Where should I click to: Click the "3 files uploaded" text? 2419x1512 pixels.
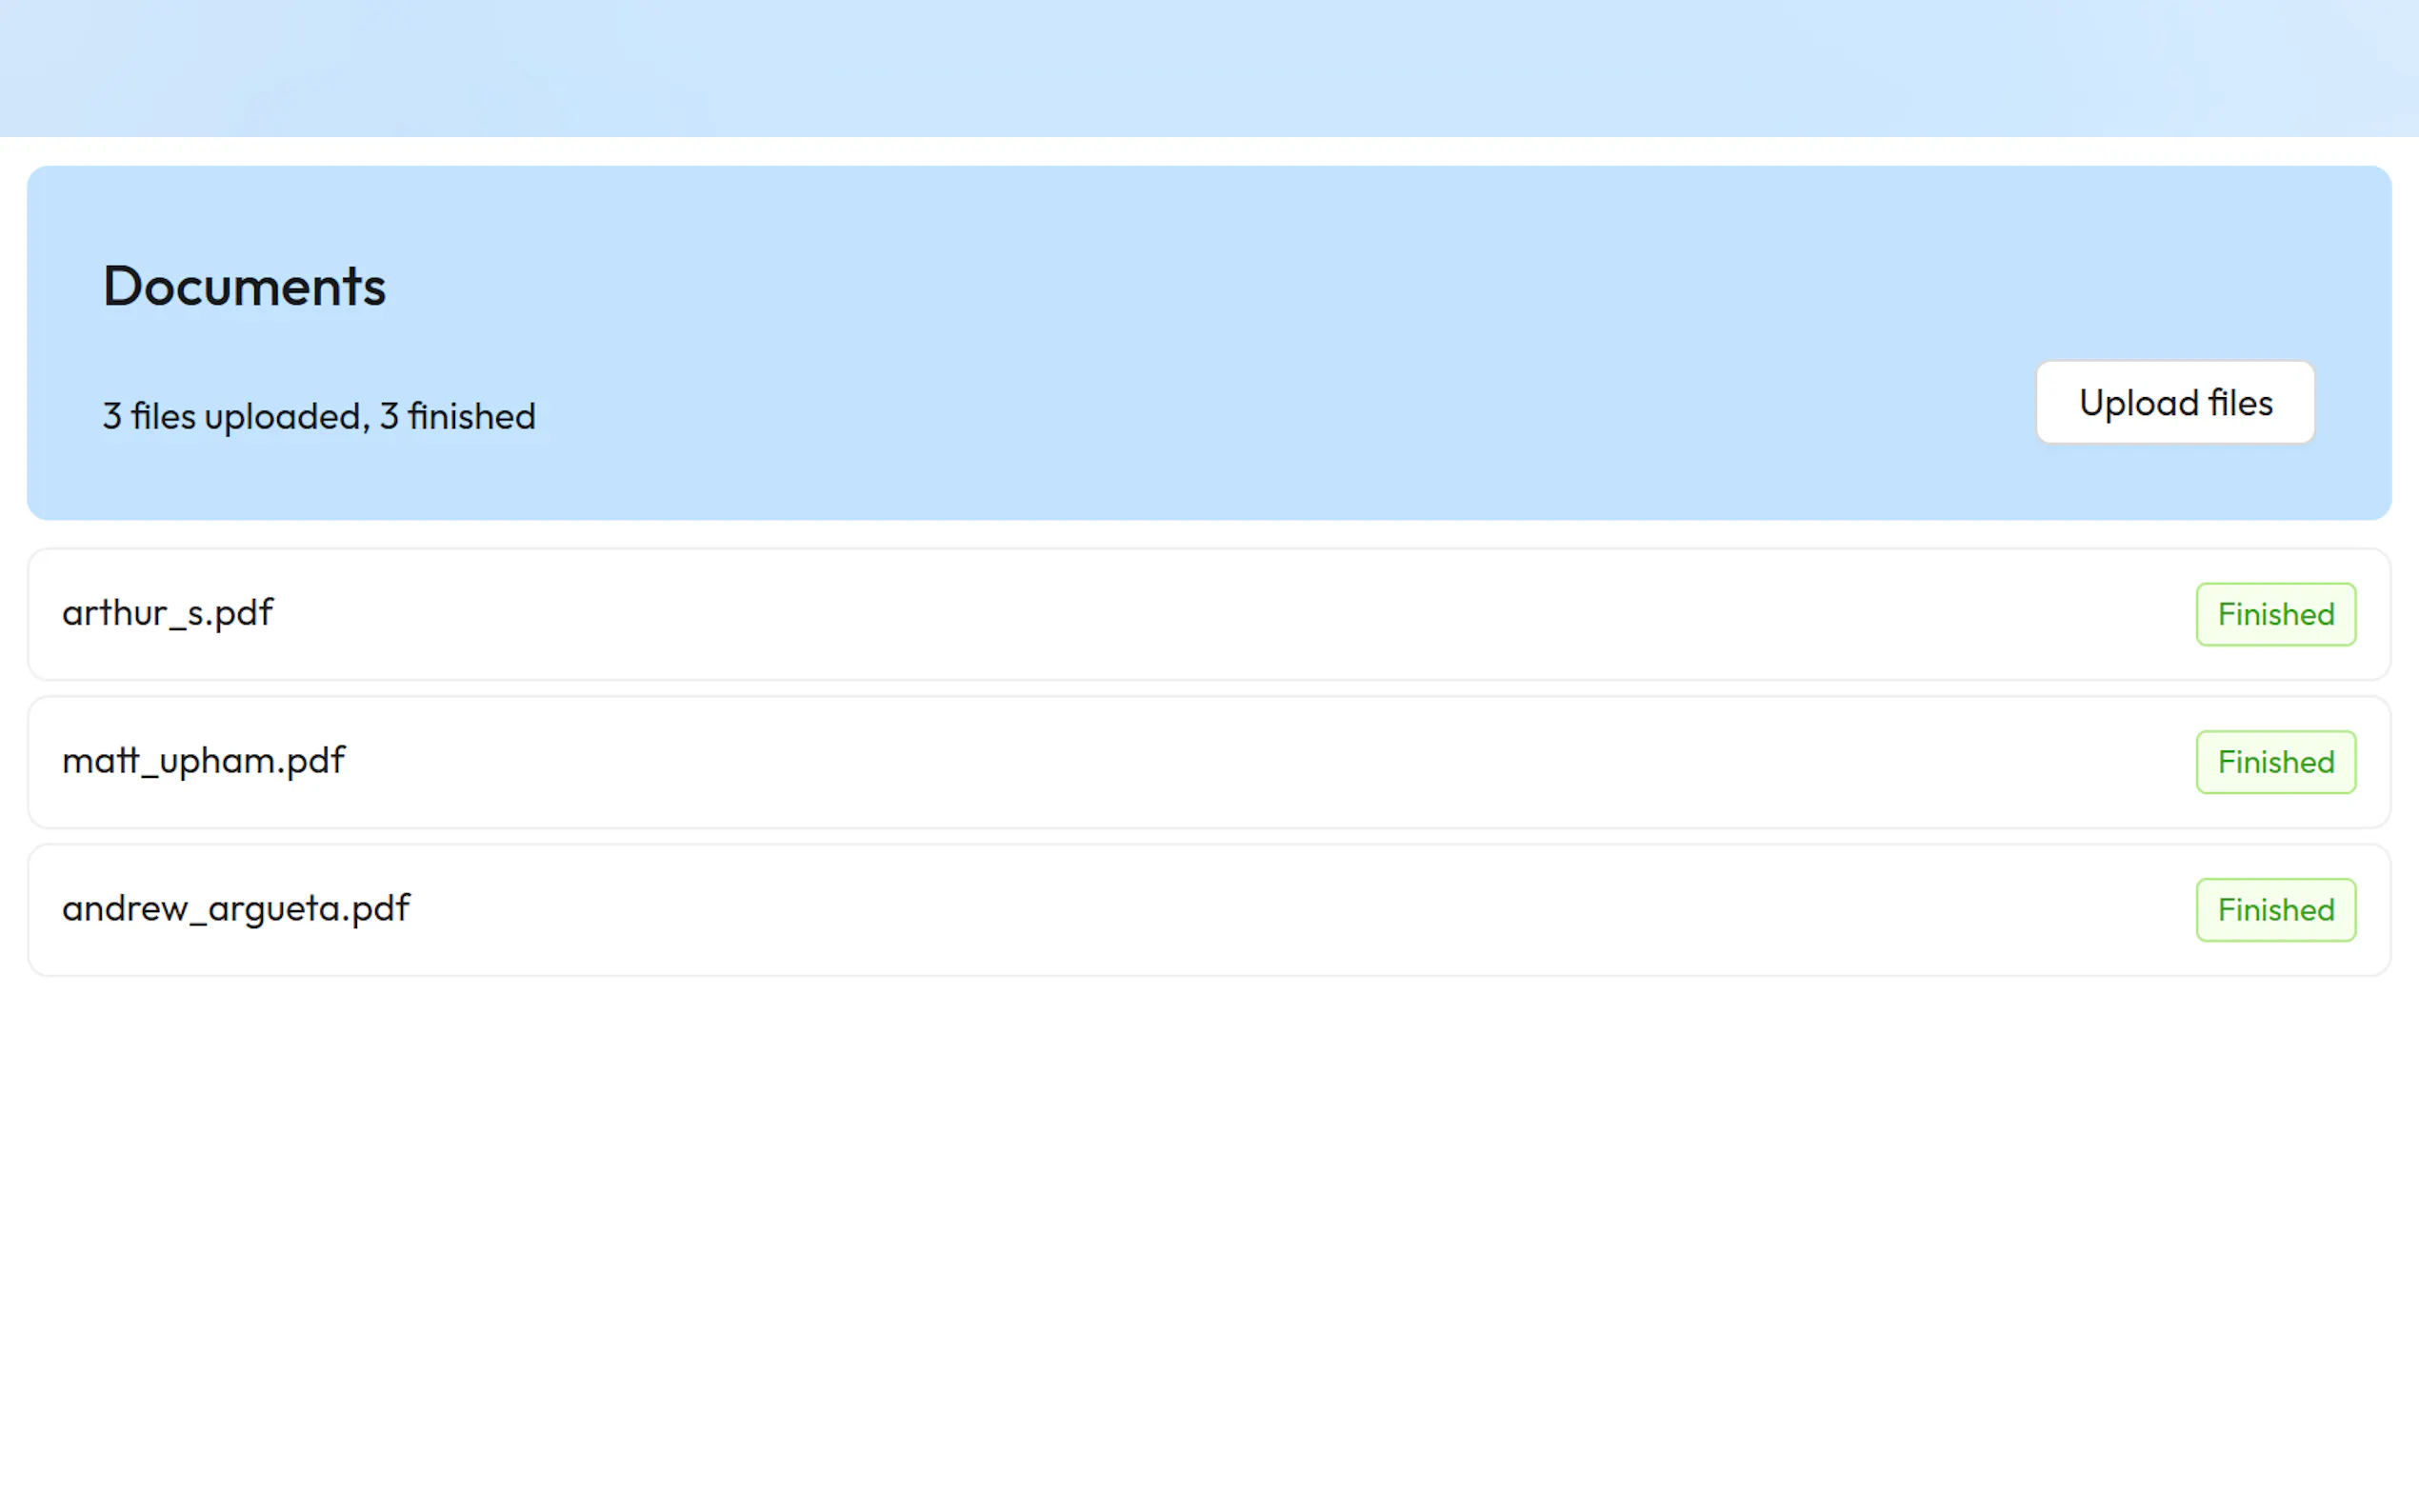click(x=232, y=416)
